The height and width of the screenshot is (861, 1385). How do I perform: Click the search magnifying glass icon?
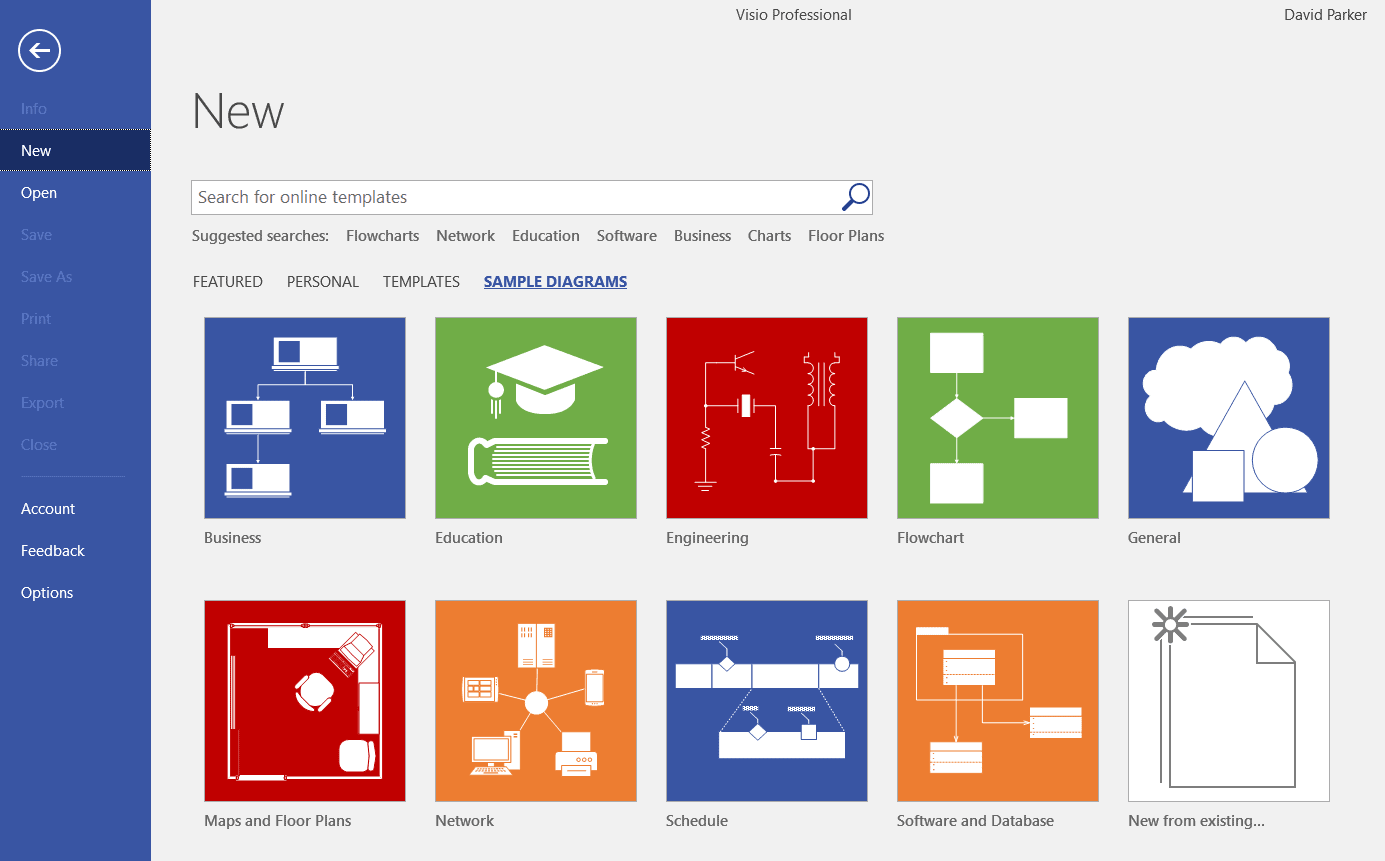(855, 197)
